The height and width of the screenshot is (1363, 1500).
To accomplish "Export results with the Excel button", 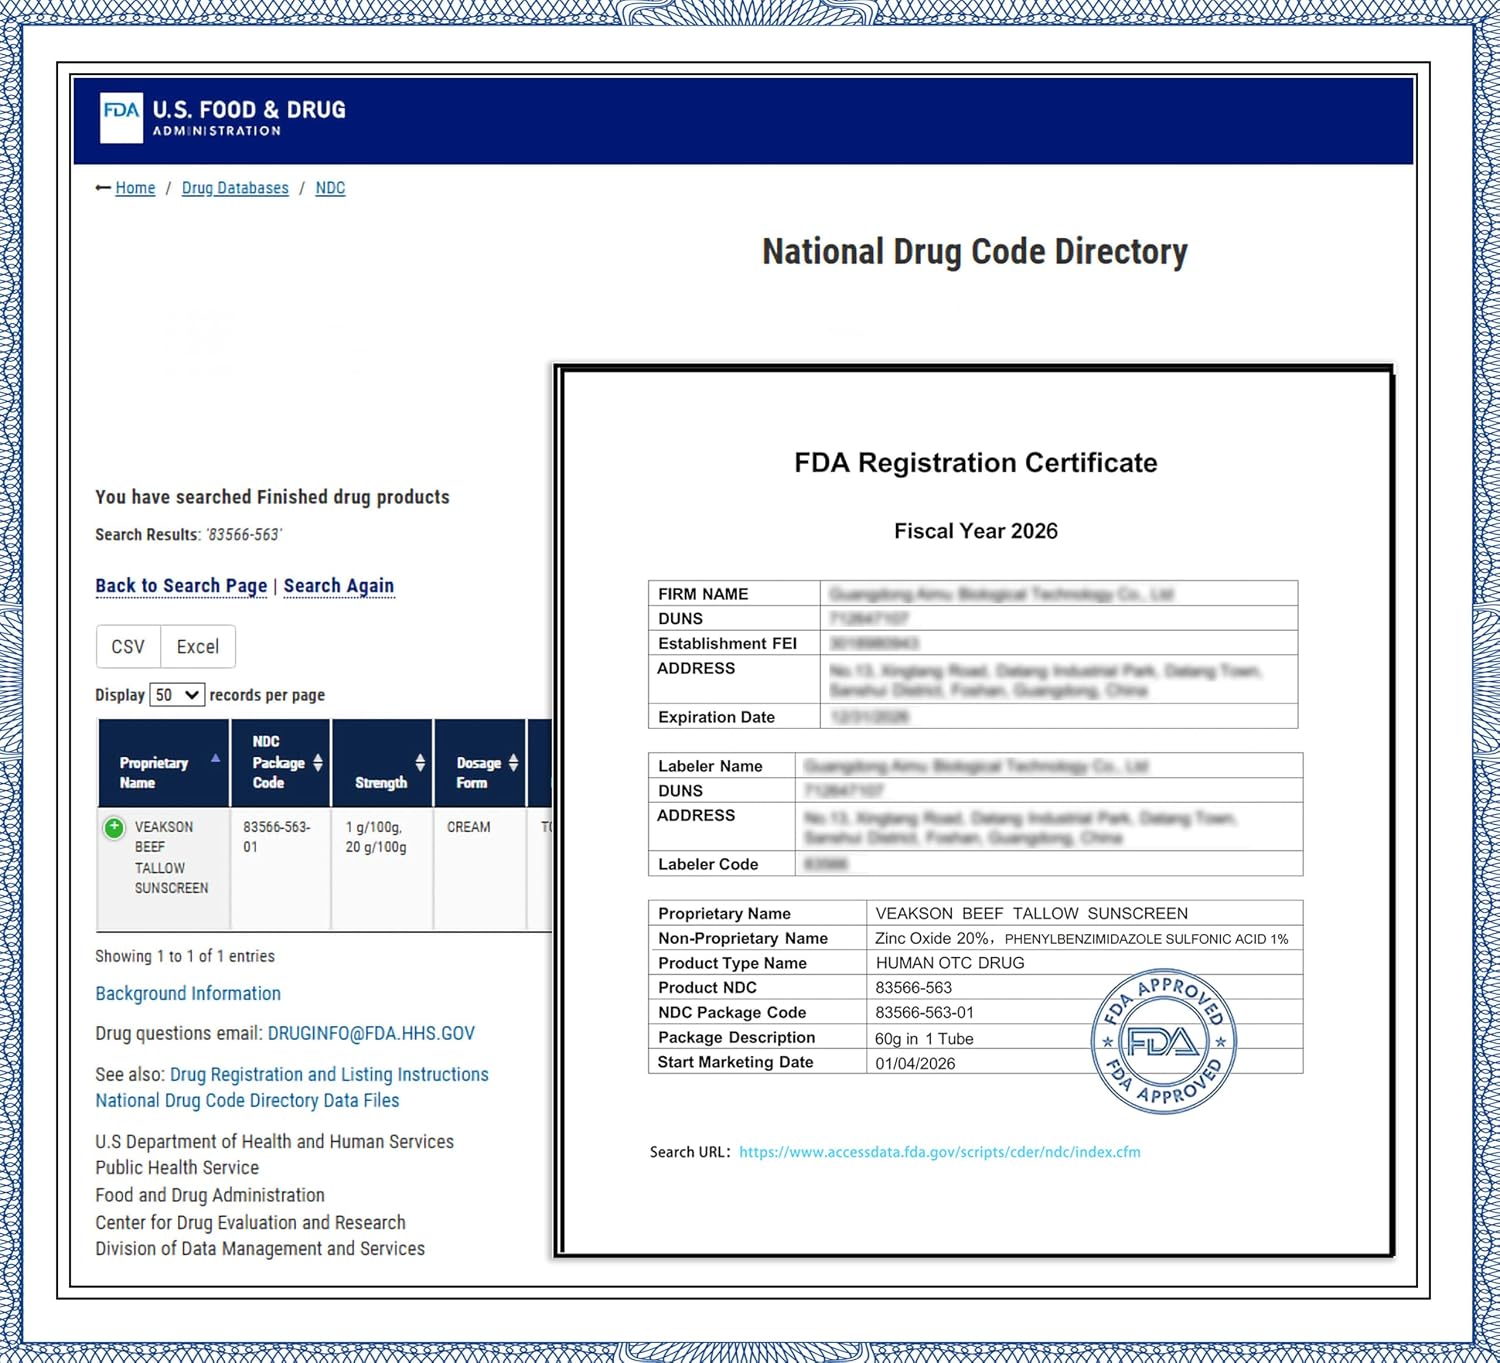I will click(198, 647).
